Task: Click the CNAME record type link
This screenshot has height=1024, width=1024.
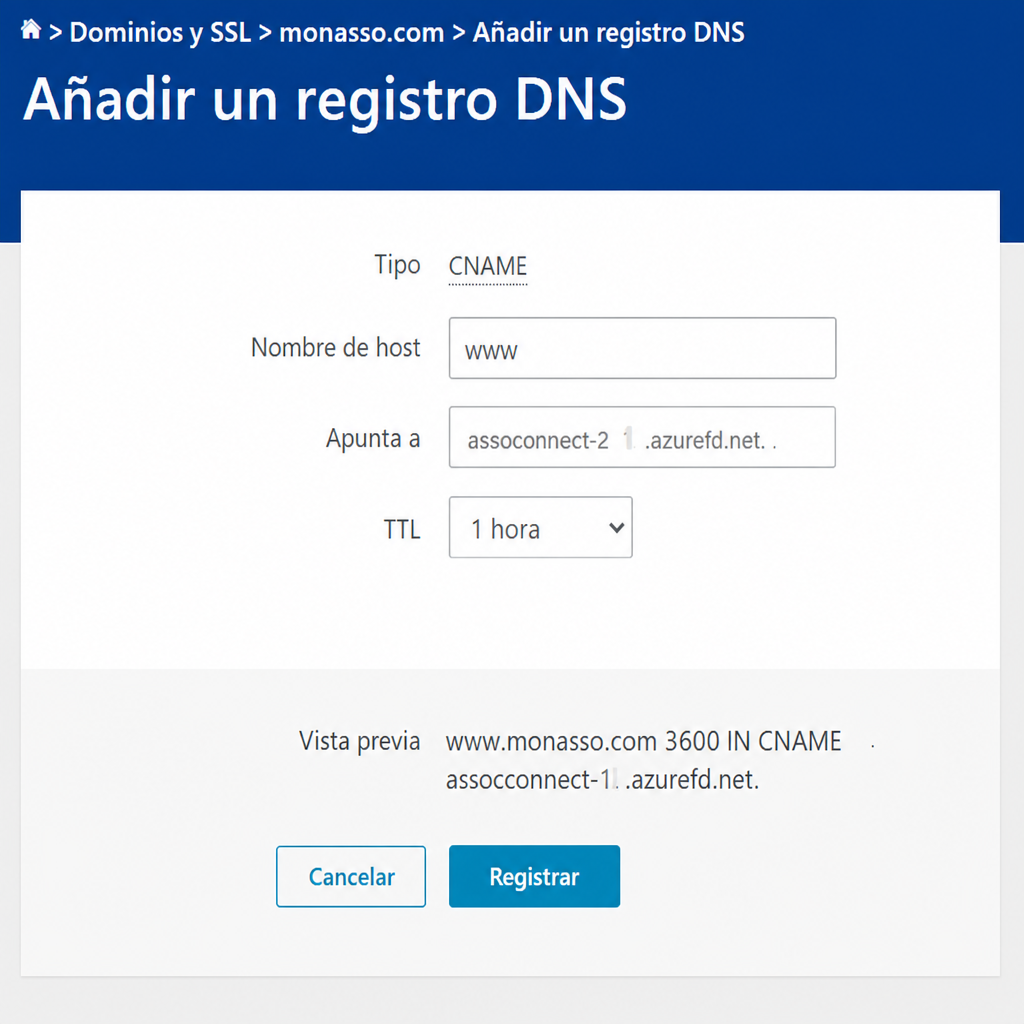Action: click(x=488, y=266)
